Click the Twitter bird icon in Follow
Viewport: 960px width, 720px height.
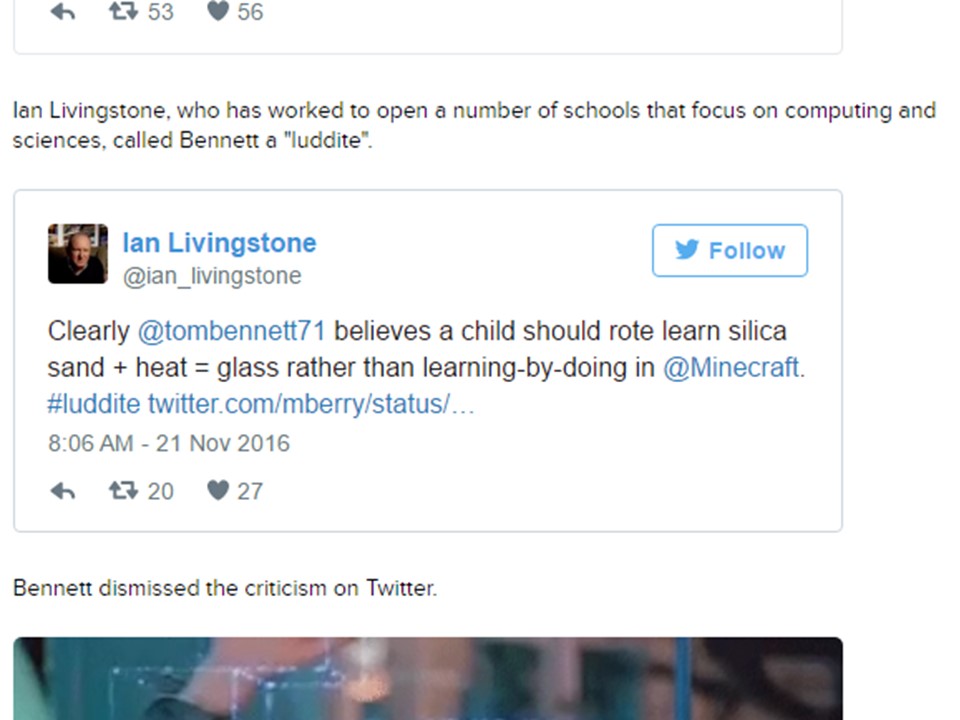pos(687,250)
